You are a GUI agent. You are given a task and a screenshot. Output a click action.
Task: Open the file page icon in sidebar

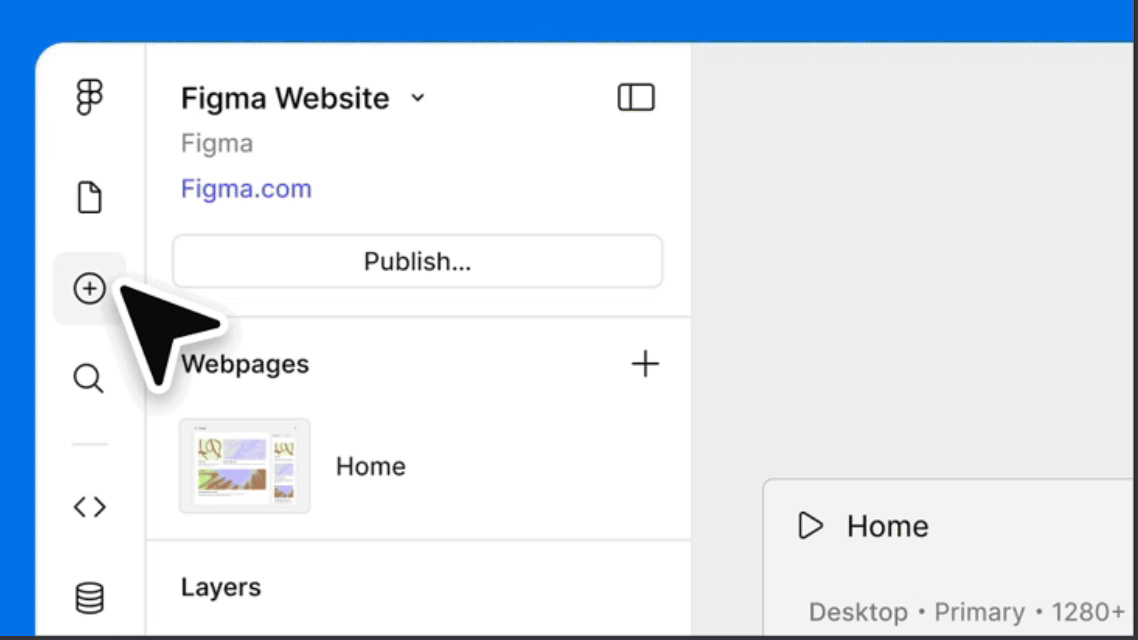coord(89,197)
